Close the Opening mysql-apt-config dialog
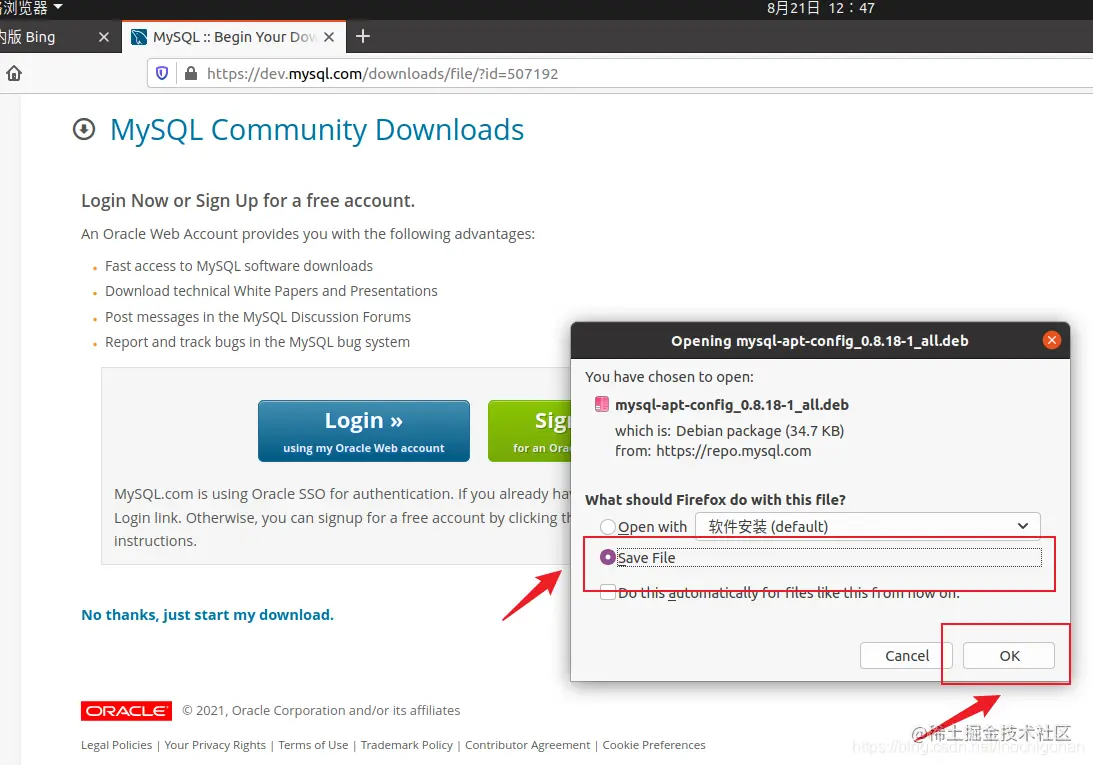Viewport: 1093px width, 765px height. coord(1051,340)
